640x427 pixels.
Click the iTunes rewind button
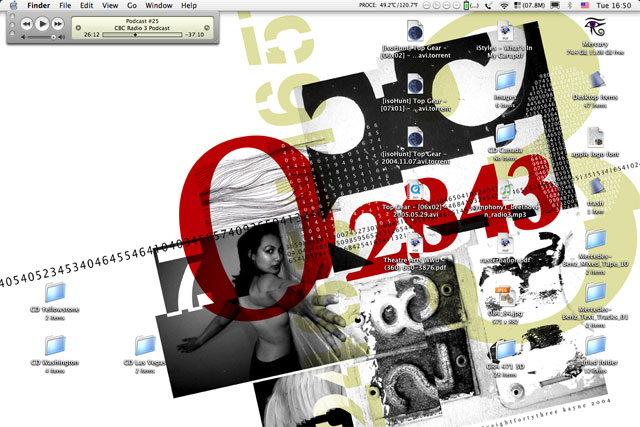pos(27,24)
